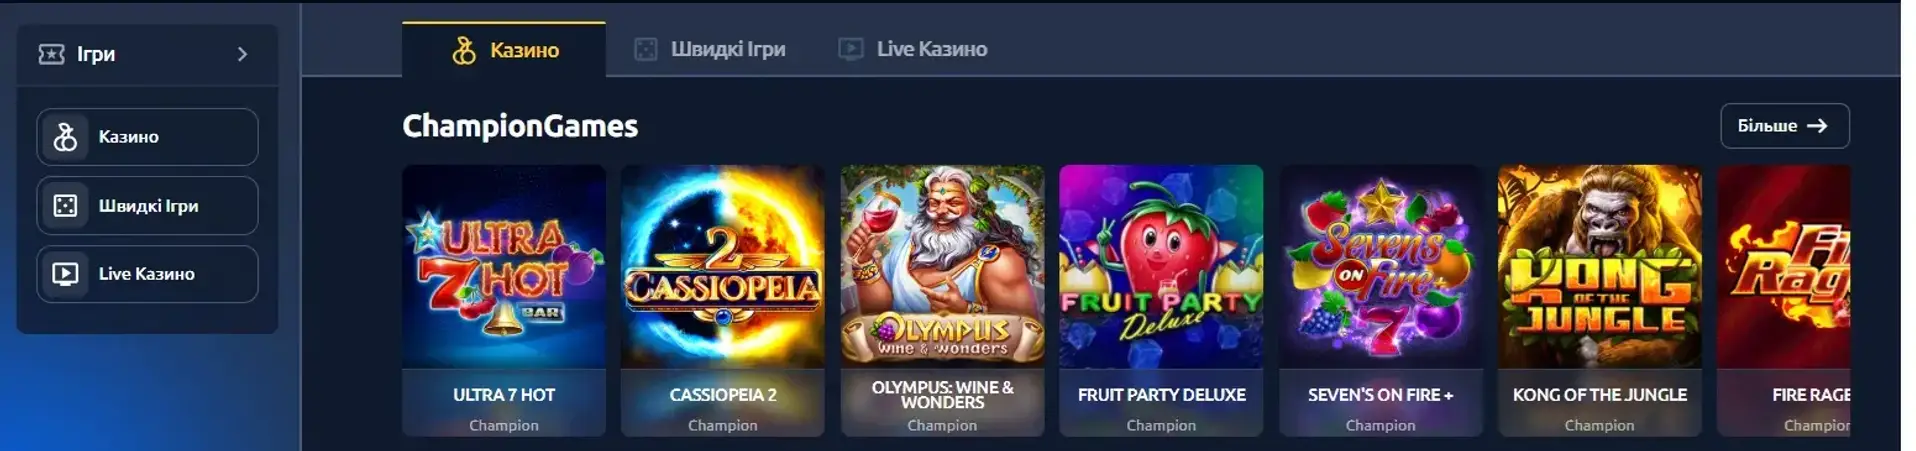Click the play icon on Live Казино tab

coord(851,49)
